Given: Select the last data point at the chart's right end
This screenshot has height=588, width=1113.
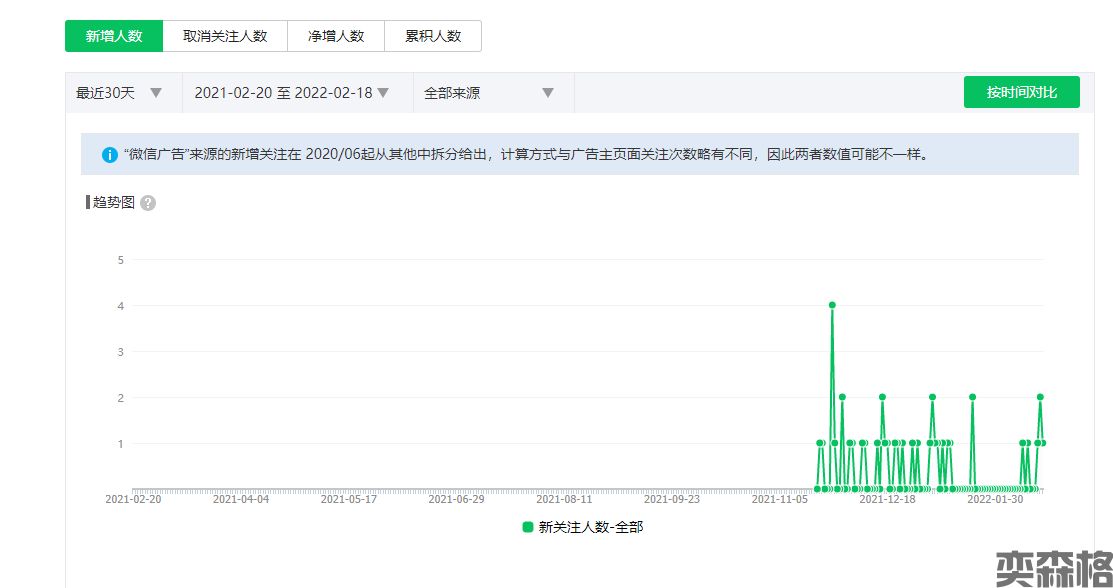Looking at the screenshot, I should [x=1043, y=443].
